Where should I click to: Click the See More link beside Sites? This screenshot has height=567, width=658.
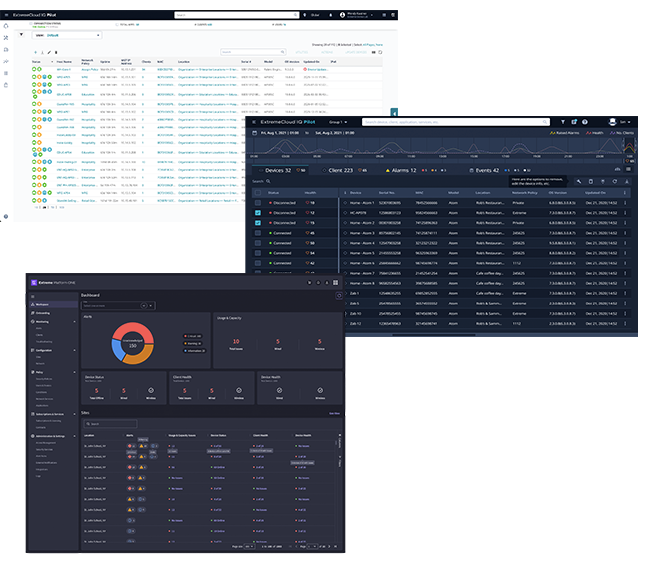pos(334,413)
